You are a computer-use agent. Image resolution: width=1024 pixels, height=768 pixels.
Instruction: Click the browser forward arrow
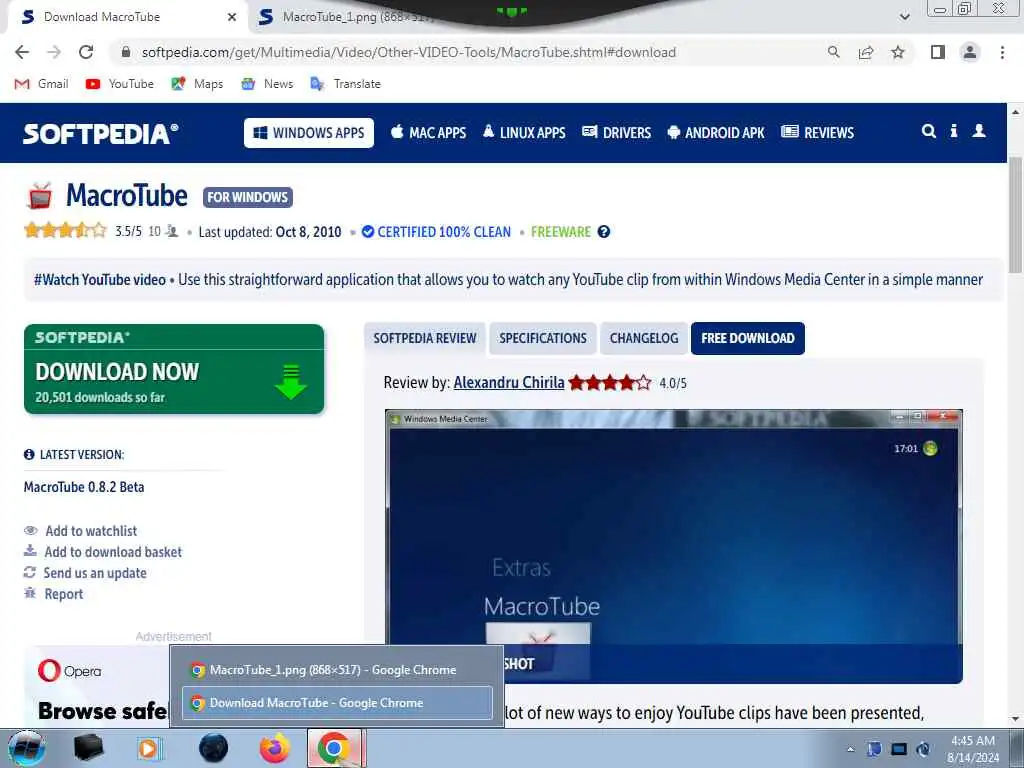click(54, 52)
